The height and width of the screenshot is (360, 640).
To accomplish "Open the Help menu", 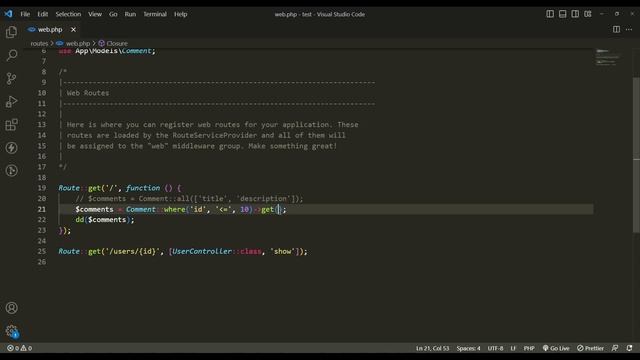I will click(180, 14).
